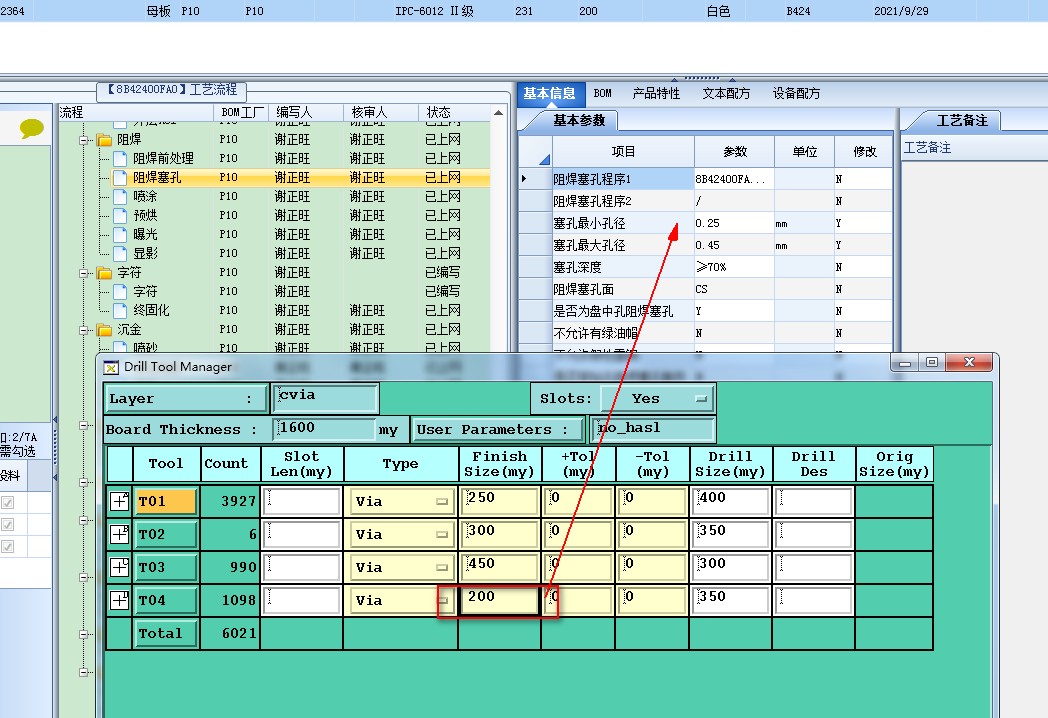Viewport: 1048px width, 718px height.
Task: Click the T01 Drill Des field
Action: coord(813,501)
